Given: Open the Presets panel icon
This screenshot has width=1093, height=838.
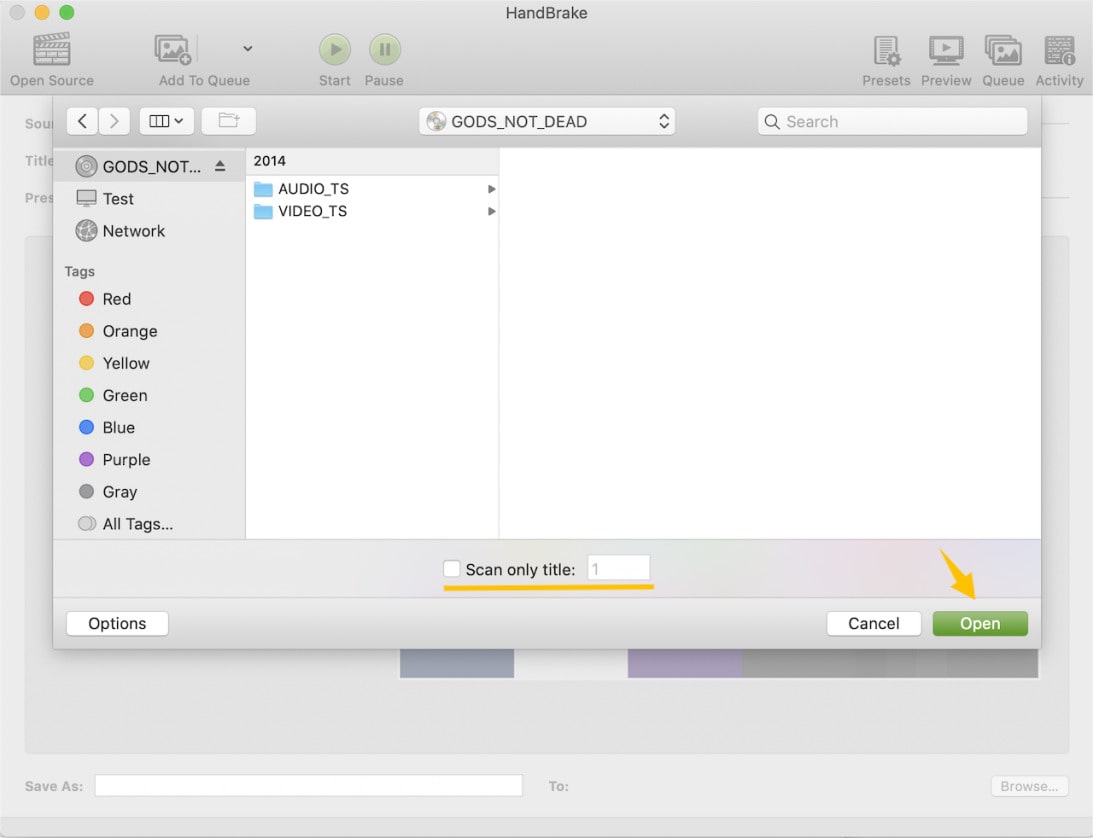Looking at the screenshot, I should pyautogui.click(x=886, y=50).
